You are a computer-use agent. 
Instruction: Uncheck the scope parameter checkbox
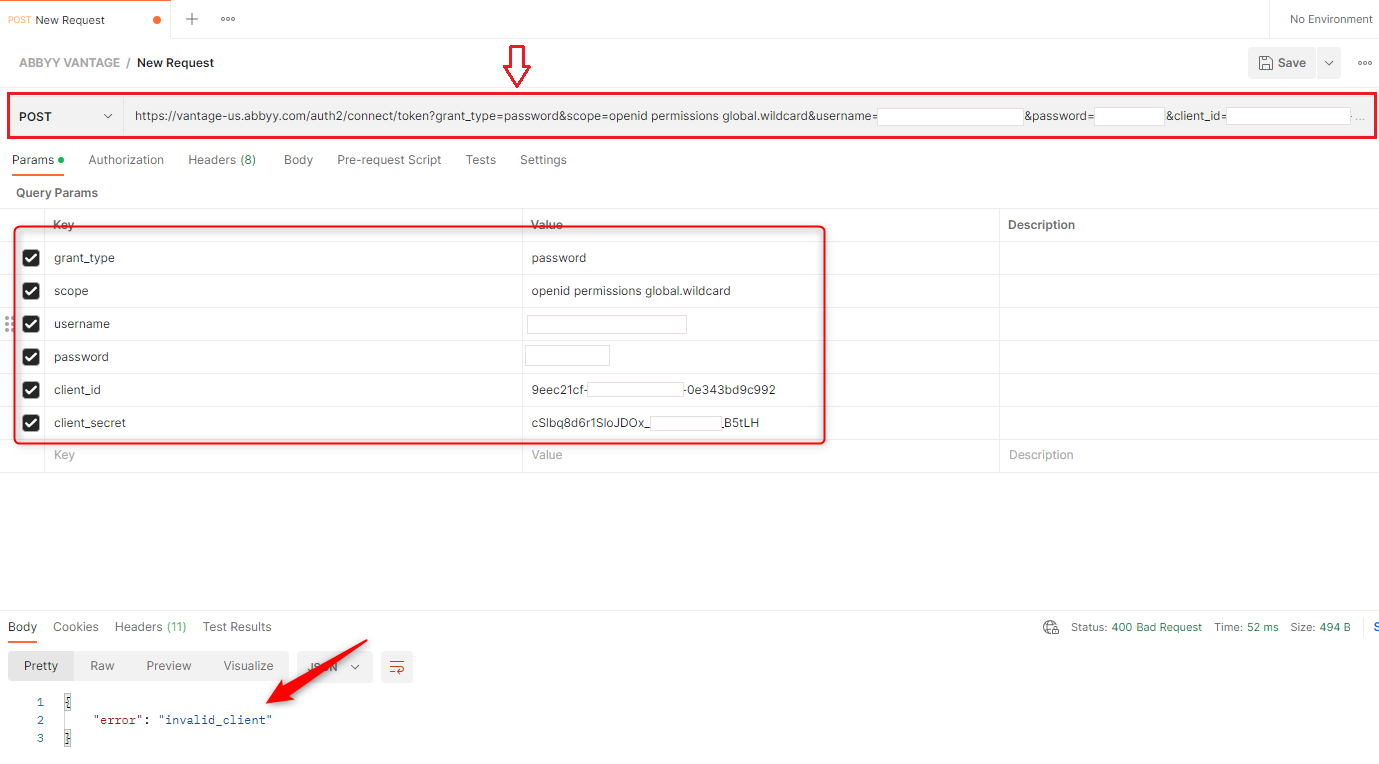click(31, 291)
